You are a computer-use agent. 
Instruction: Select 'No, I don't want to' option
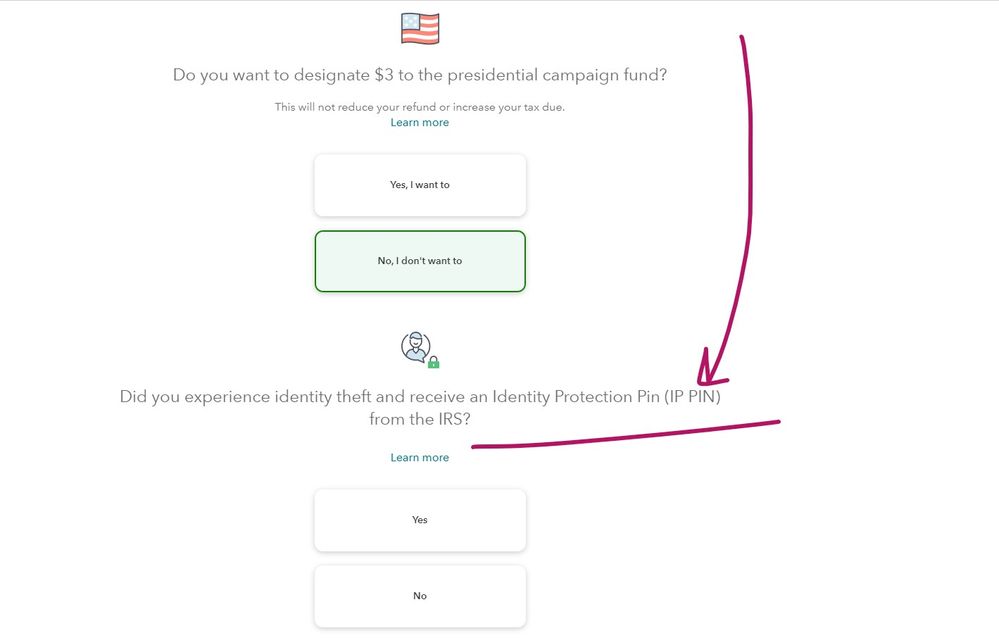pyautogui.click(x=420, y=261)
